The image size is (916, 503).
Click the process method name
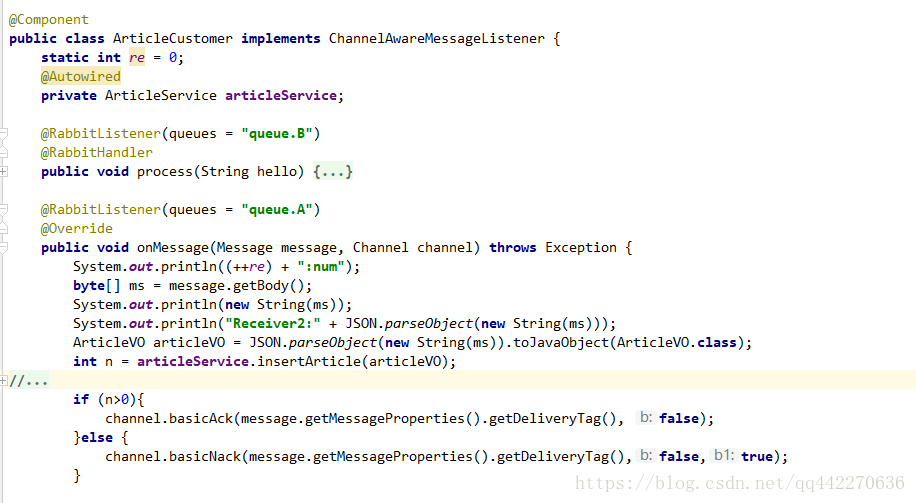[165, 171]
